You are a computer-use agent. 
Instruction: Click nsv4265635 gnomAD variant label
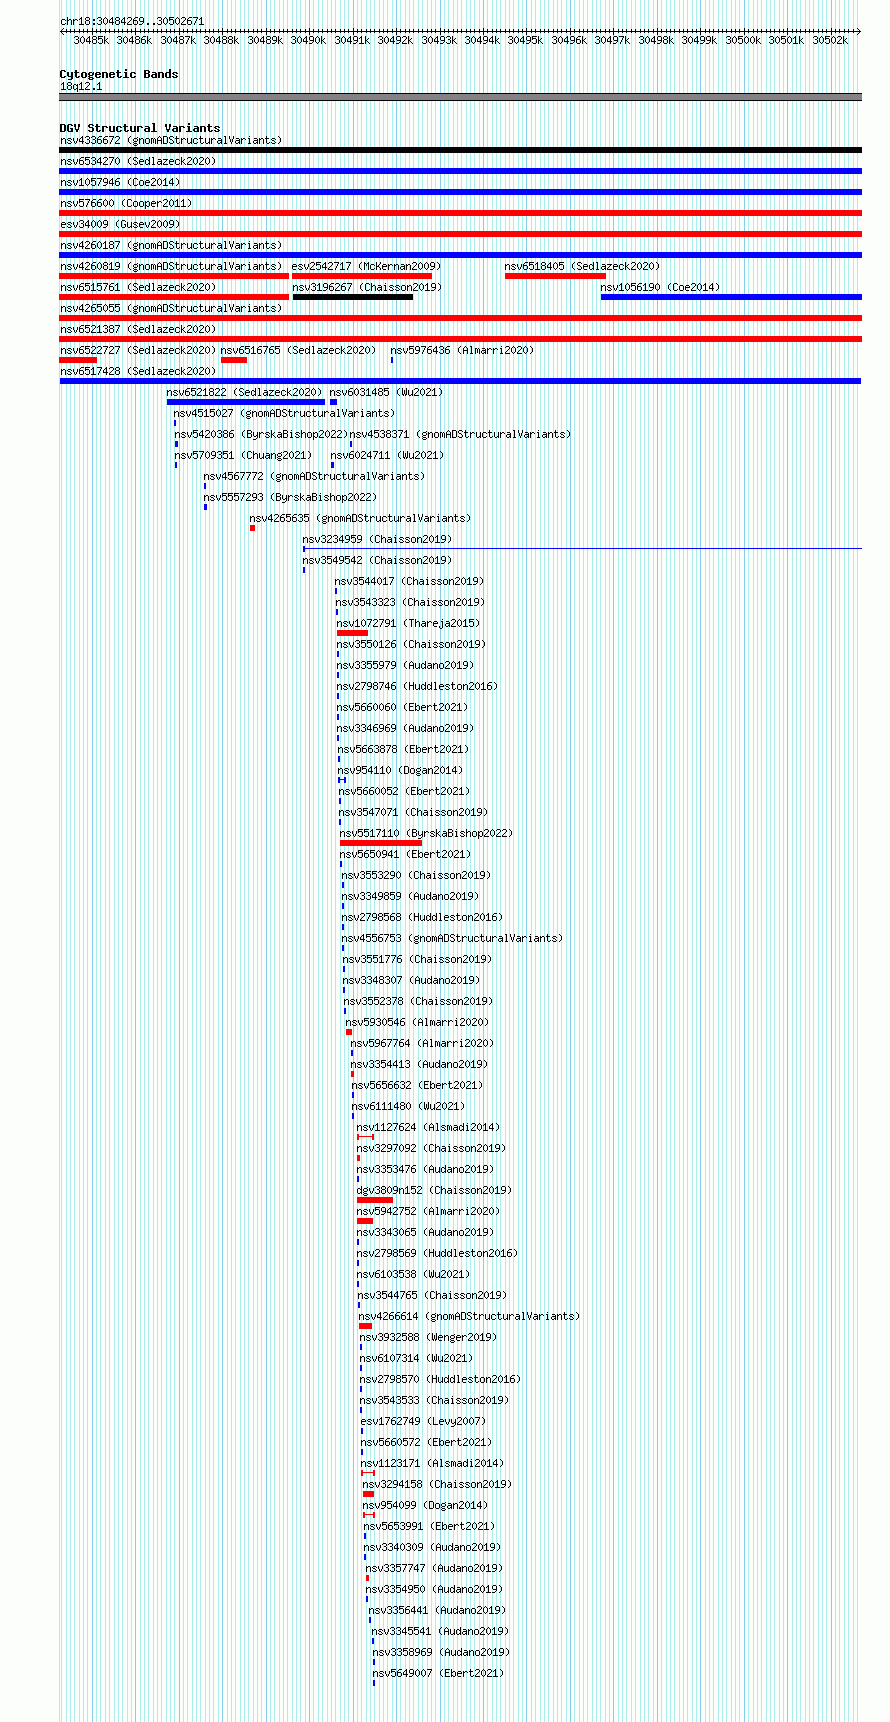(361, 518)
